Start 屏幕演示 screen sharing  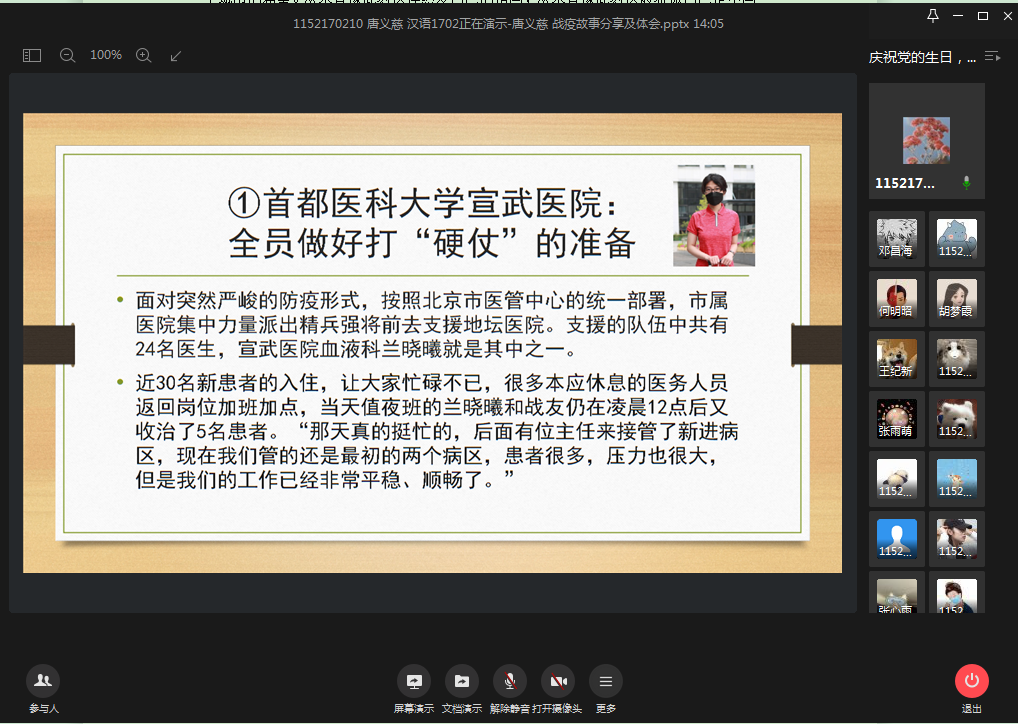(413, 681)
